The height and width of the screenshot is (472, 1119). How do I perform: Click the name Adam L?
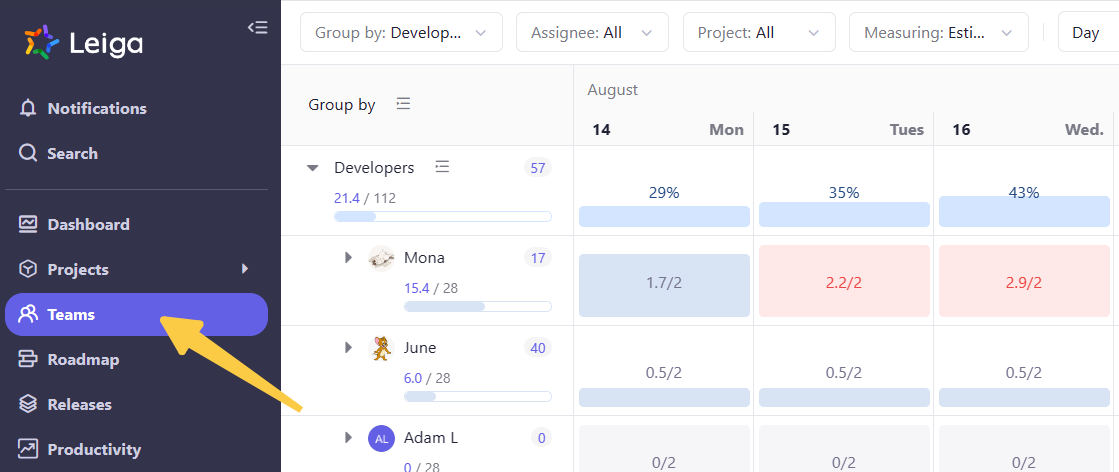(430, 438)
